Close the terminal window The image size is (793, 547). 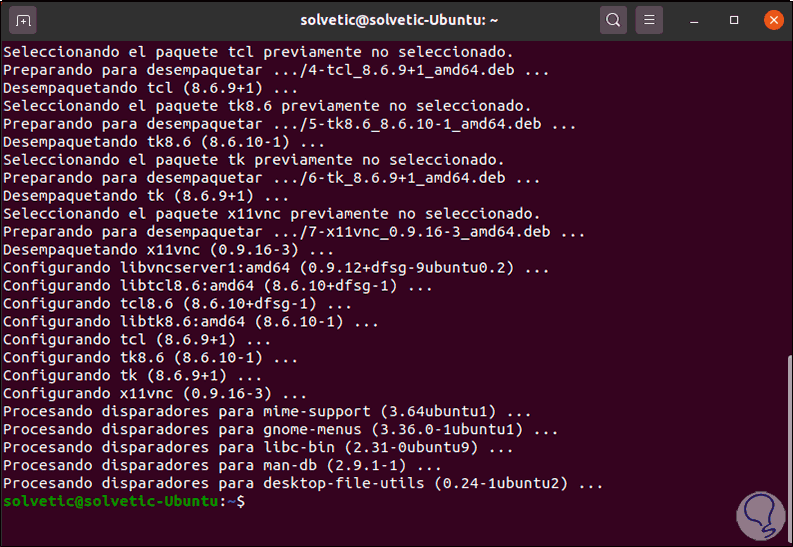772,19
